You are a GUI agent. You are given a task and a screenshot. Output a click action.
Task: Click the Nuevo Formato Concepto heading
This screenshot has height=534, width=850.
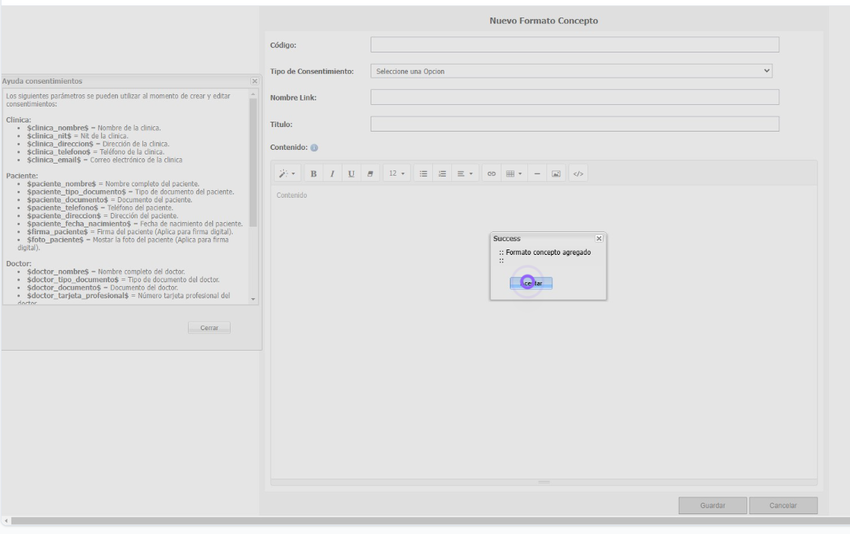(544, 21)
